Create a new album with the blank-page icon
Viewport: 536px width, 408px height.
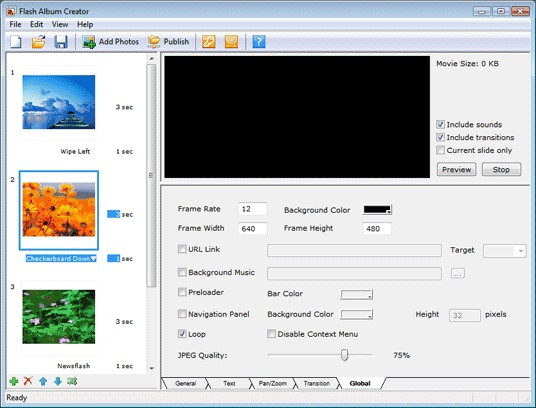click(16, 42)
